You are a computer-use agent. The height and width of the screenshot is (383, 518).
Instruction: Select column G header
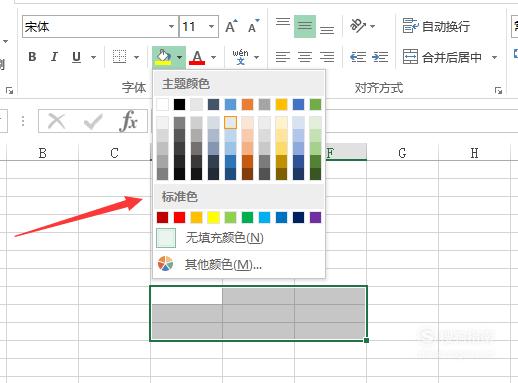402,153
